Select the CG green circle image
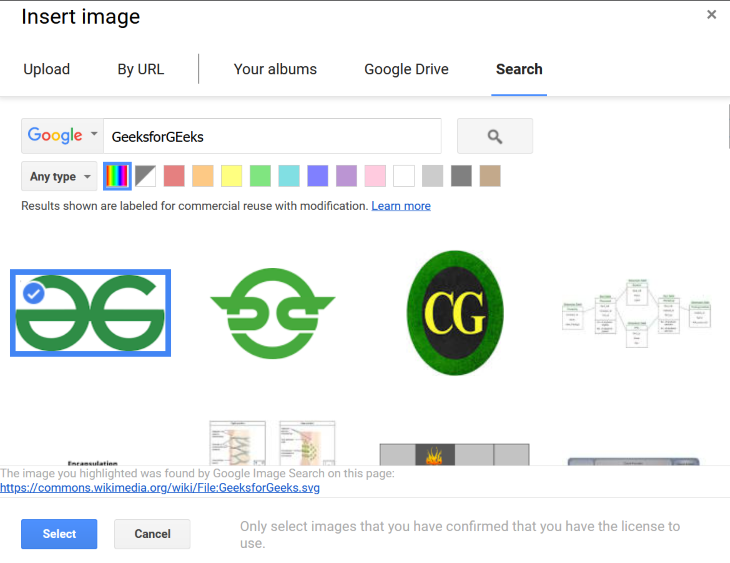Screen dimensions: 730x563 point(455,313)
